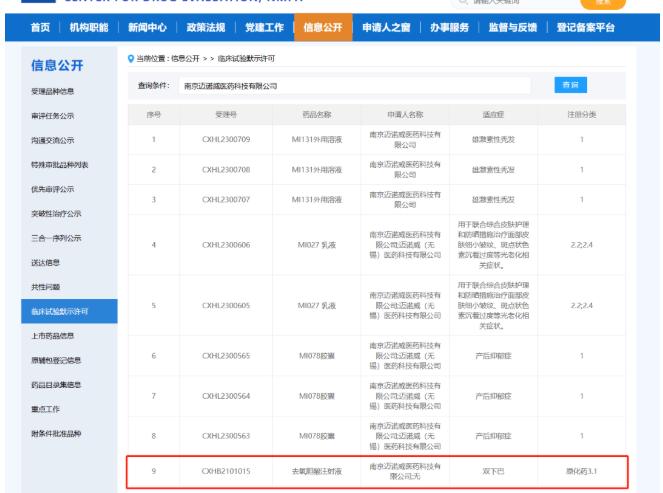Screen dimensions: 663x493
Task: Focus the 查询条件 input field
Action: pos(354,86)
